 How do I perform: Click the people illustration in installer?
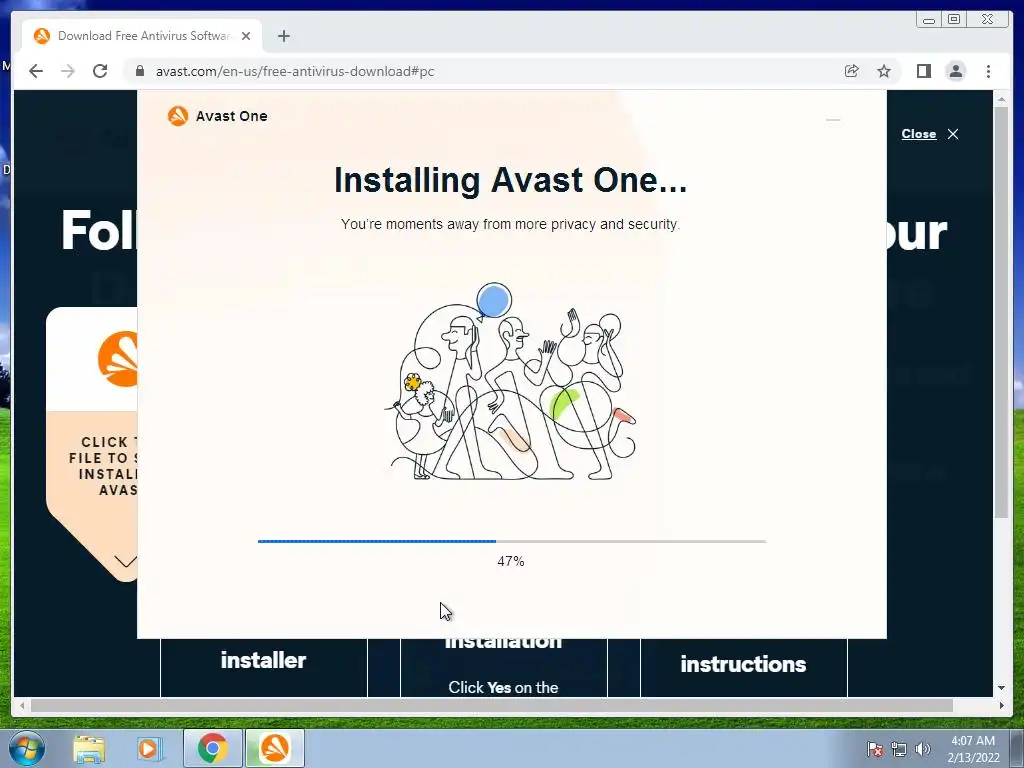point(510,382)
